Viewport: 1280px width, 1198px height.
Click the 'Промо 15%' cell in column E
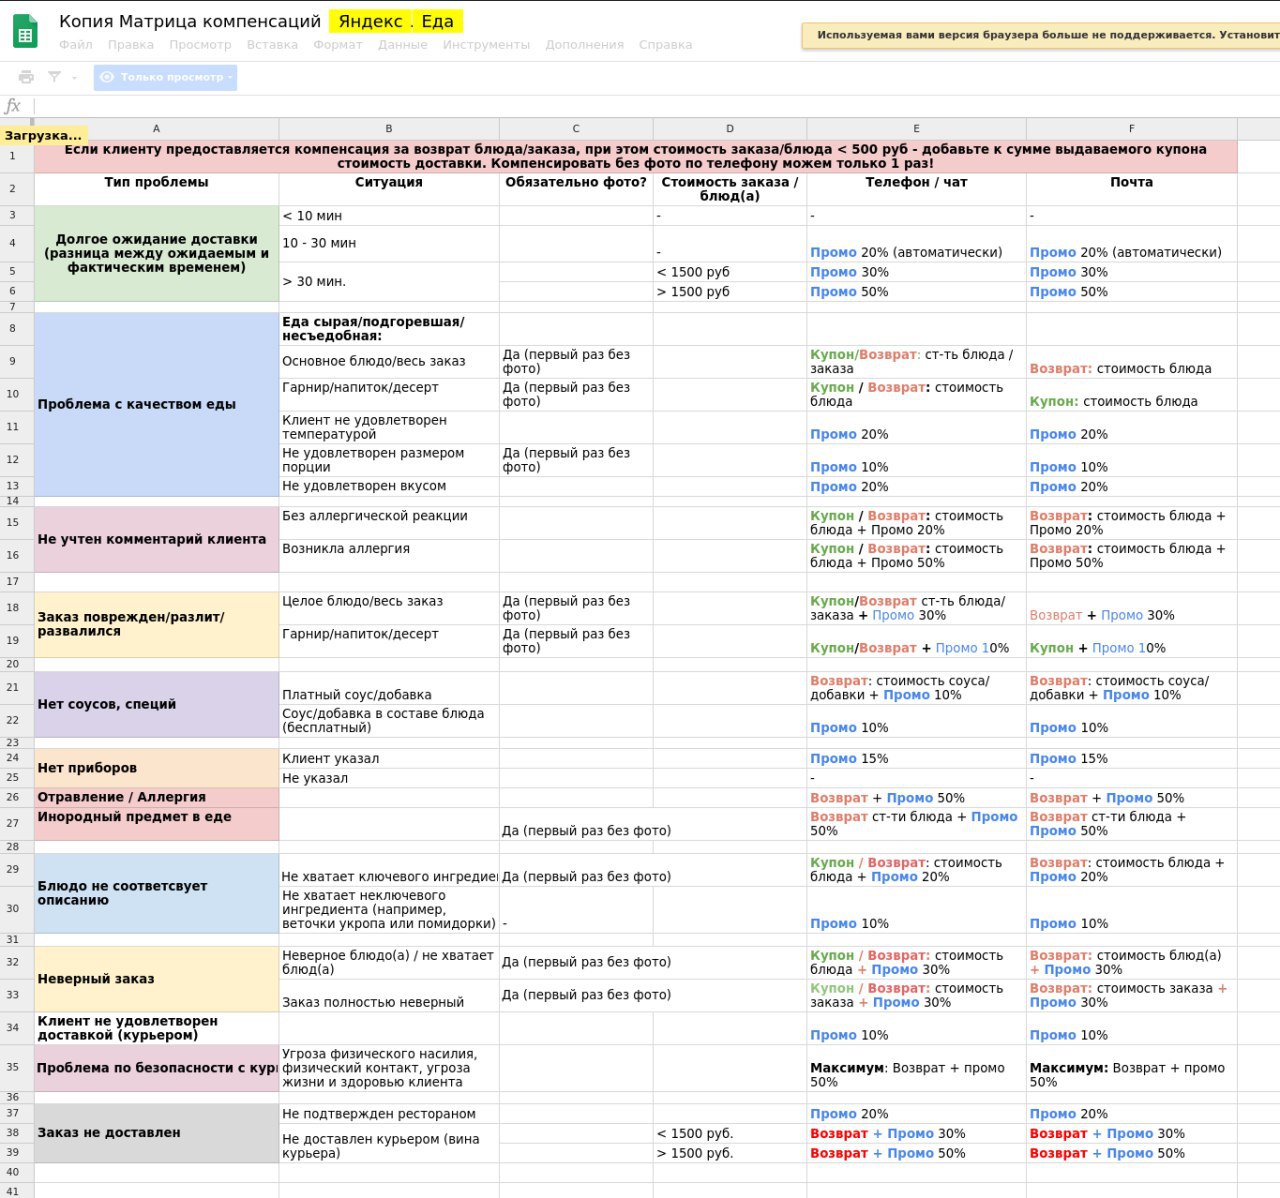point(916,758)
